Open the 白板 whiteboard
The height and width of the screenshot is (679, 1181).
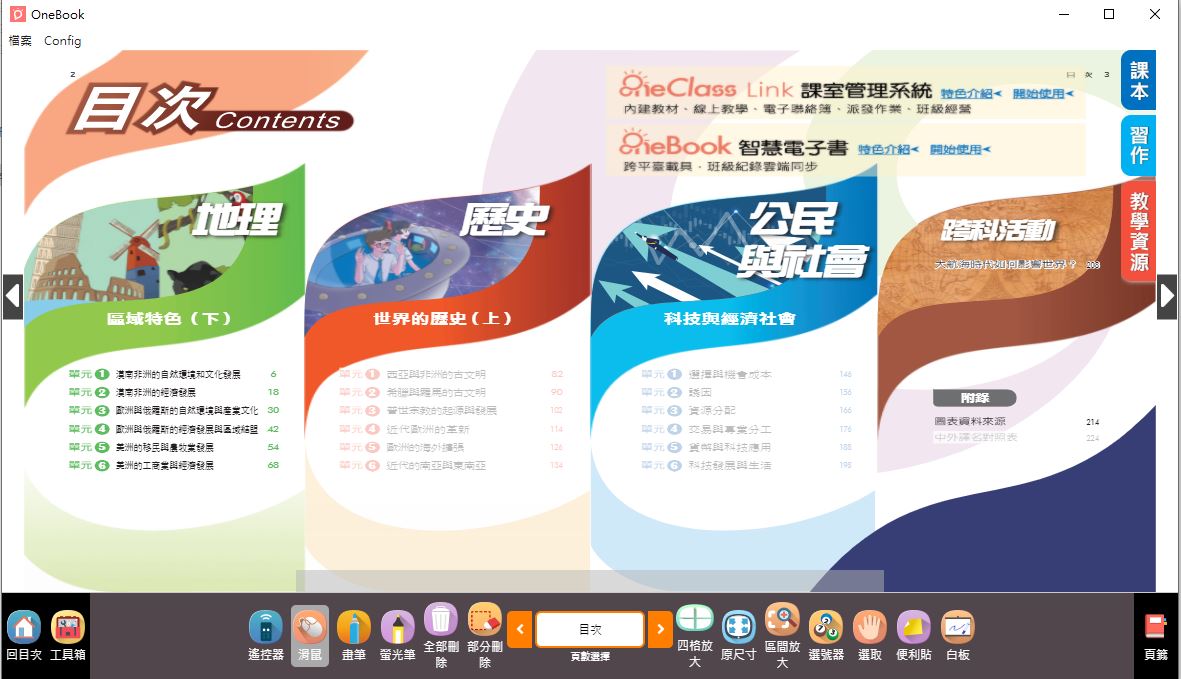[957, 635]
